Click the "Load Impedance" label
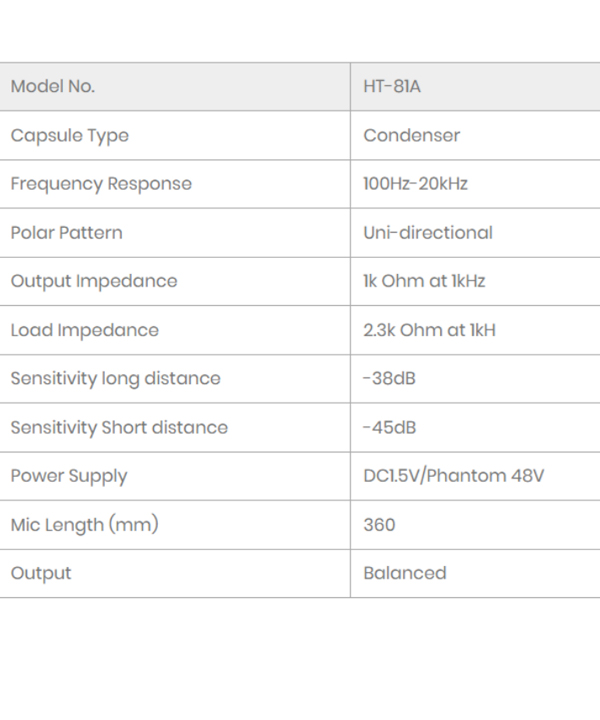 [x=85, y=330]
